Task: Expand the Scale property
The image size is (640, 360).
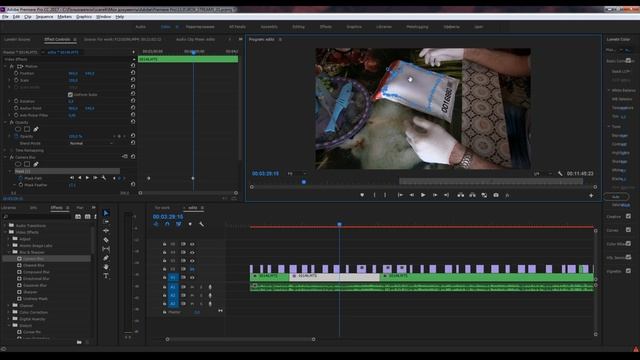Action: coord(10,80)
